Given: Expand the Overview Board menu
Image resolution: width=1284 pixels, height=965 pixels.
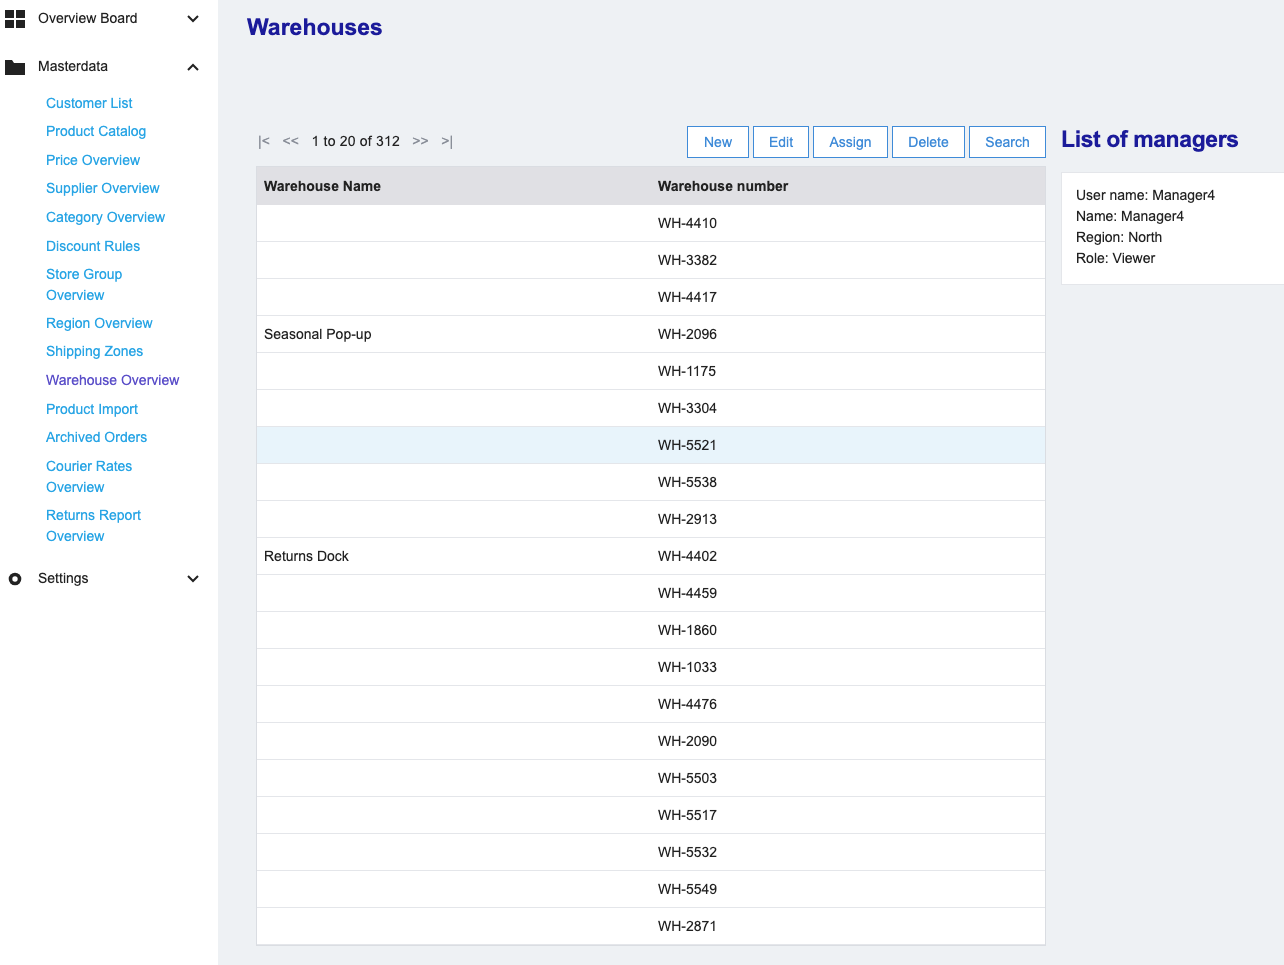Looking at the screenshot, I should coord(193,19).
